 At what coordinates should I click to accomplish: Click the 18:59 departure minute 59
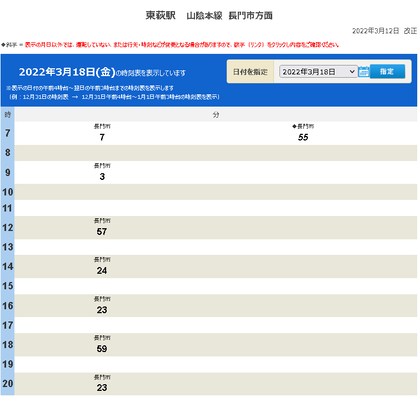click(102, 349)
